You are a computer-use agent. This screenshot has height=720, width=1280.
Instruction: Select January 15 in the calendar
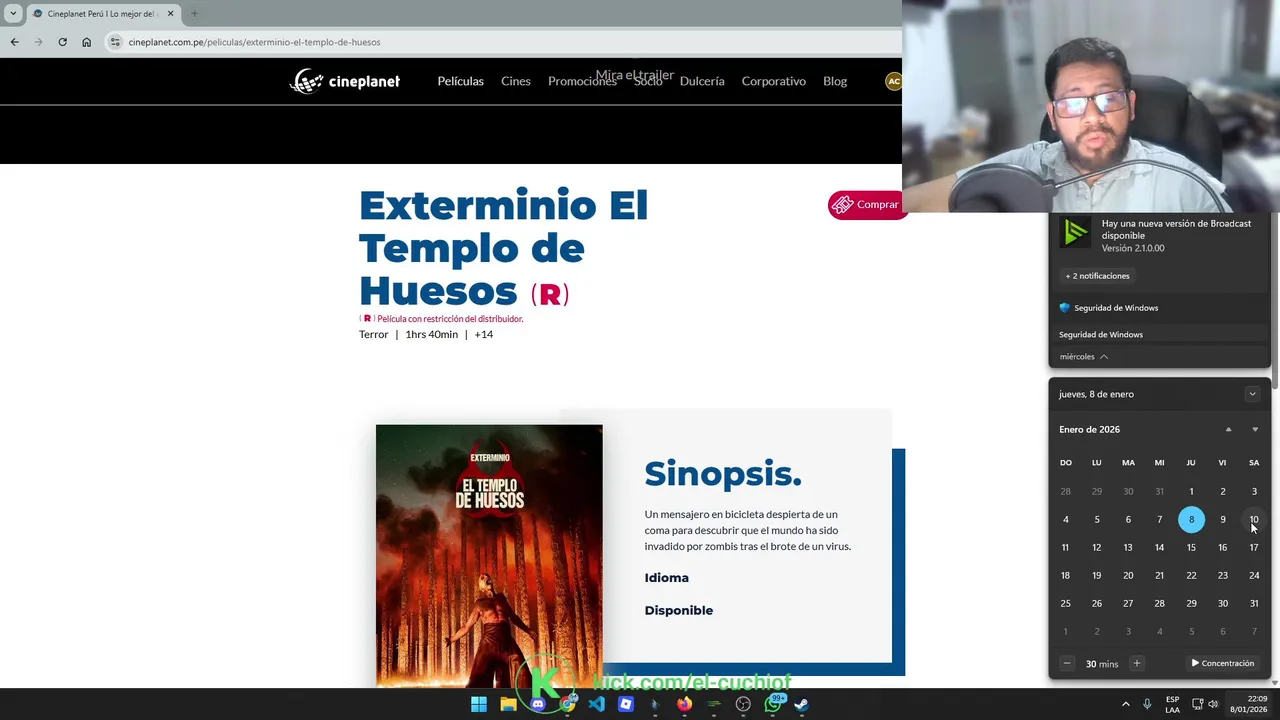tap(1191, 547)
